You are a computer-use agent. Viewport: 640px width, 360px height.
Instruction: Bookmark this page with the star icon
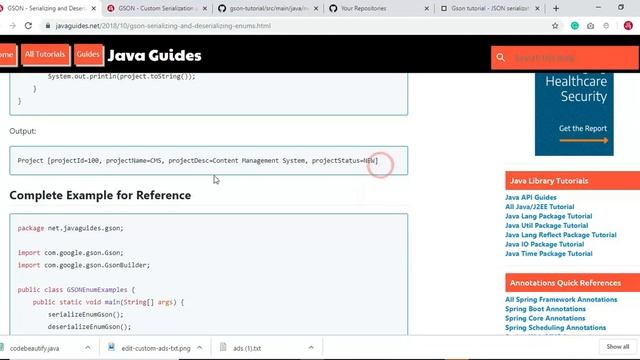(x=555, y=26)
